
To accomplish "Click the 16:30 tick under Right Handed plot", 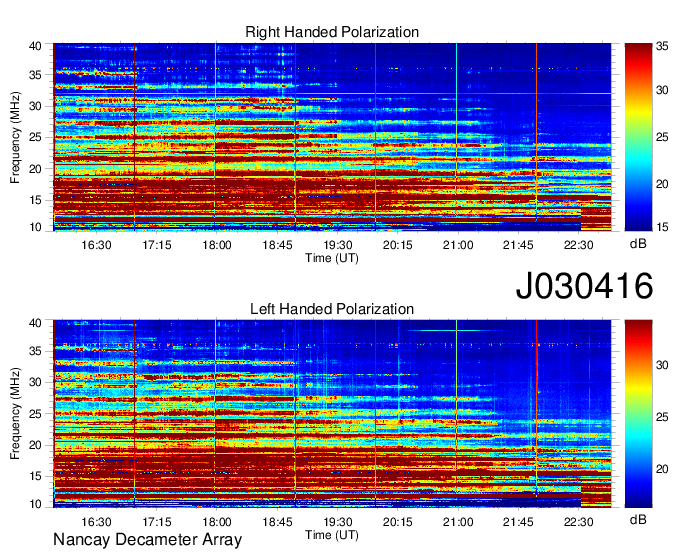I will 96,245.
